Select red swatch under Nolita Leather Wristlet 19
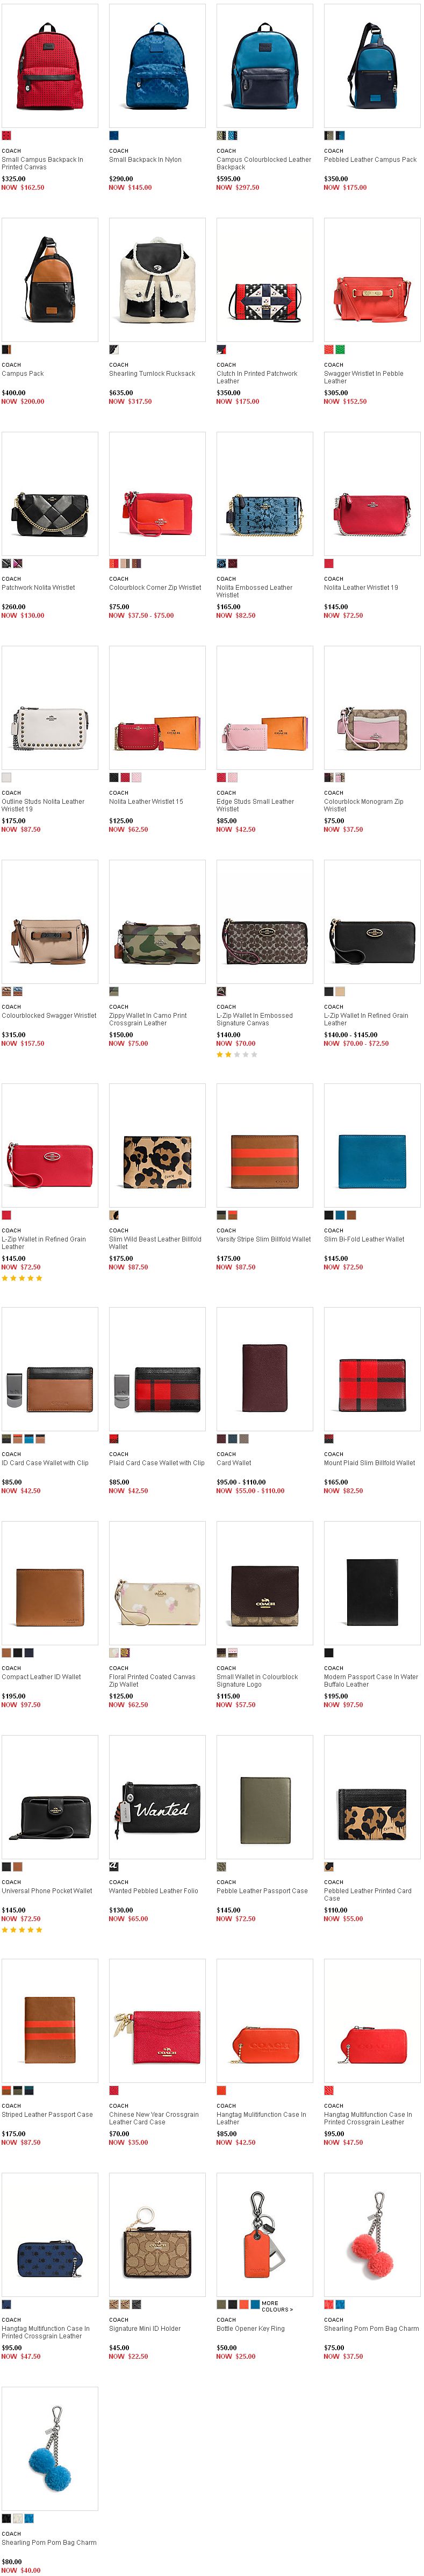 tap(328, 563)
